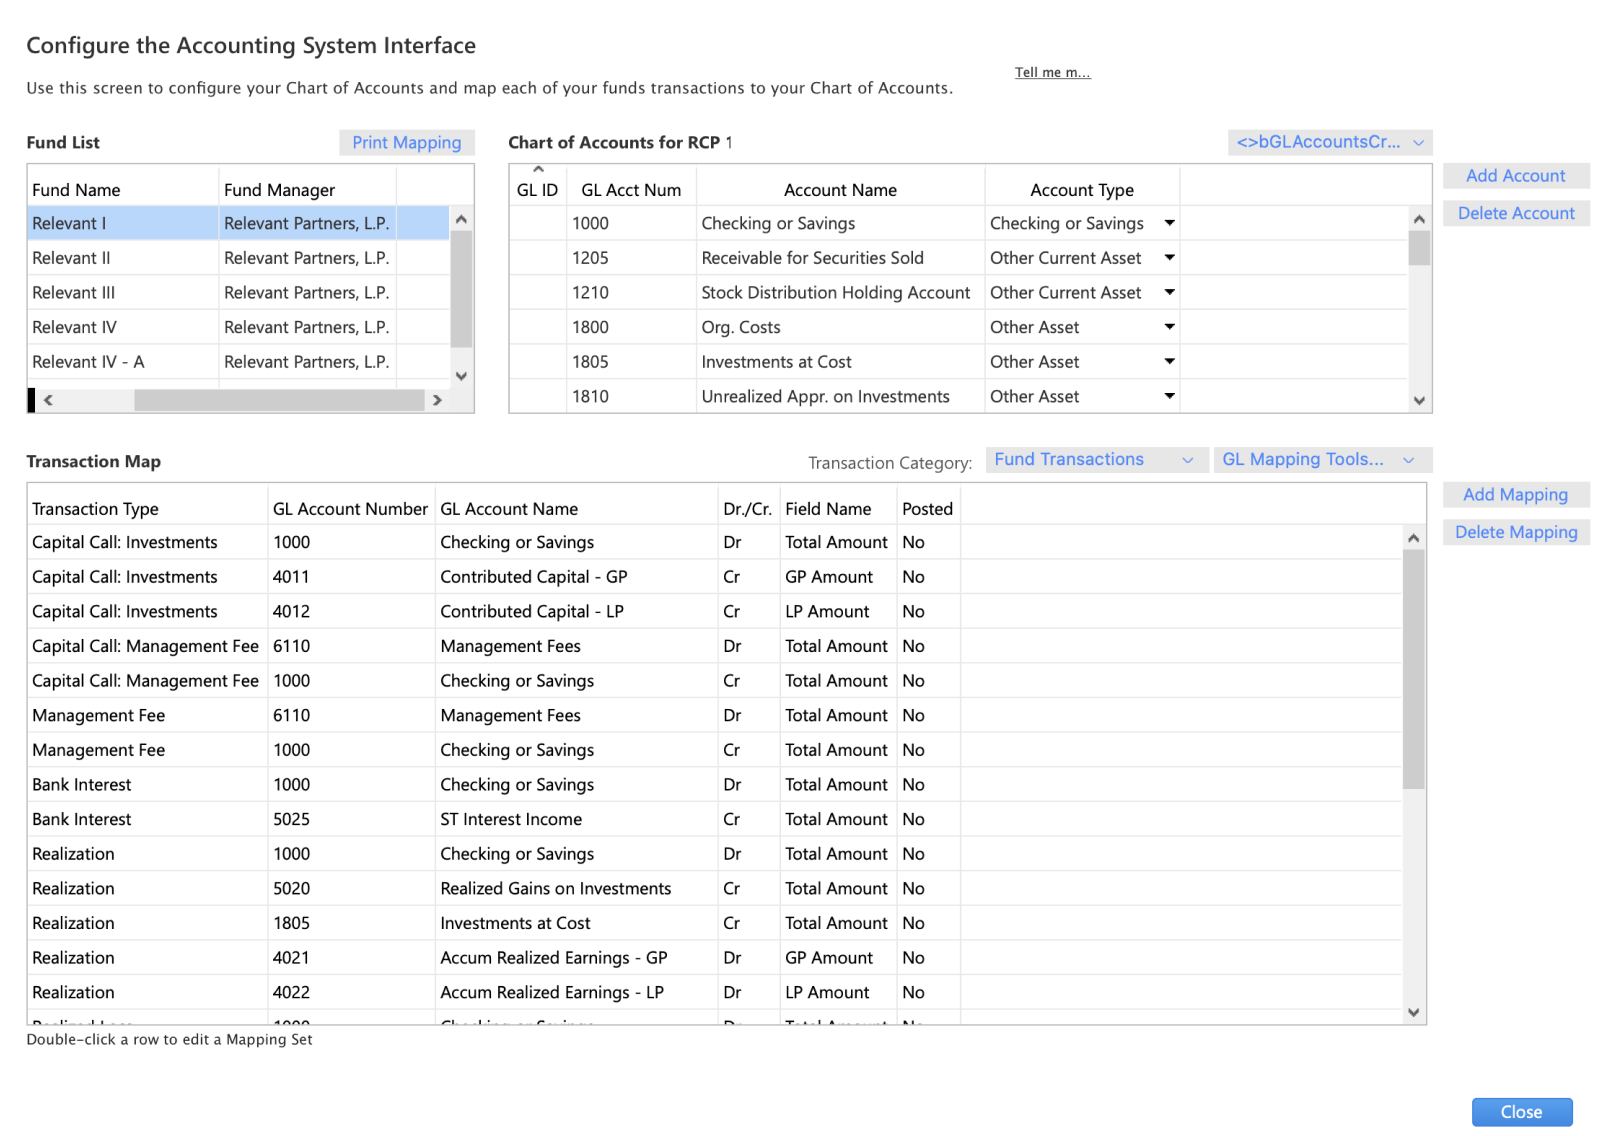The height and width of the screenshot is (1136, 1600).
Task: Open Account Type dropdown for Org. Costs
Action: [x=1169, y=327]
